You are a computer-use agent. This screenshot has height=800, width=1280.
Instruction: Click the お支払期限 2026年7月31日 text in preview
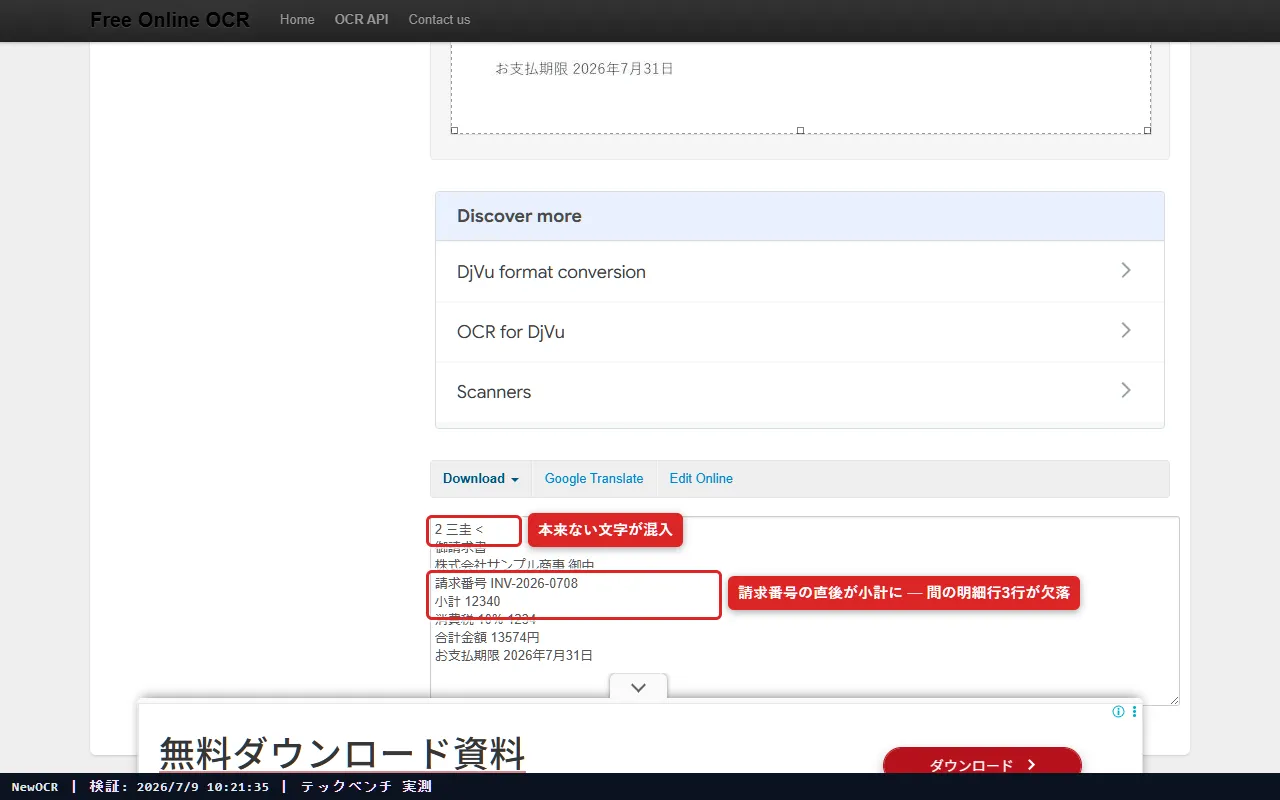(x=584, y=69)
